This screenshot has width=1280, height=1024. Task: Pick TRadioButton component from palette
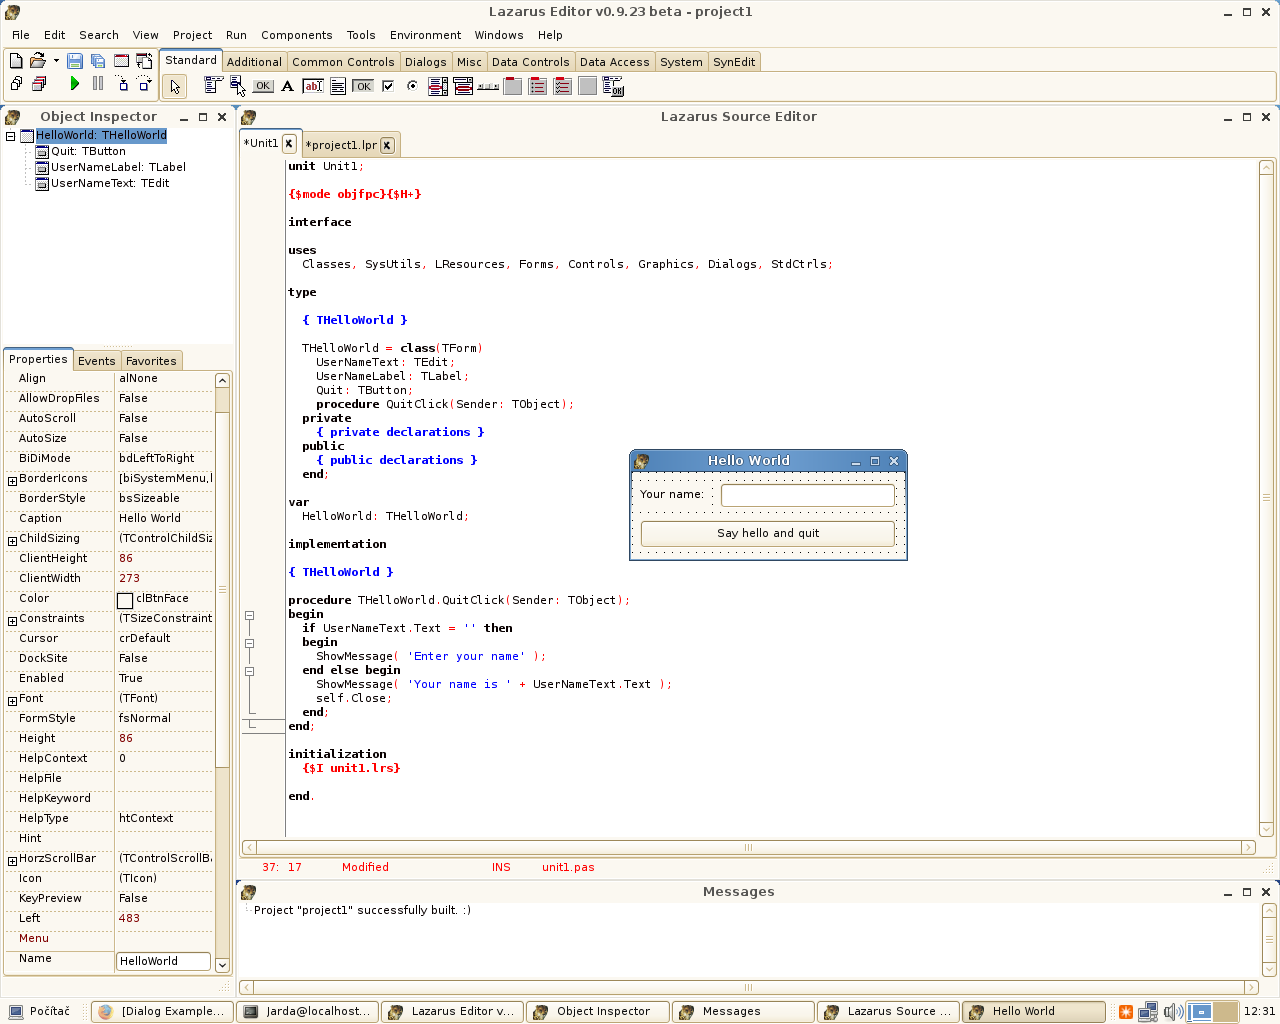412,86
